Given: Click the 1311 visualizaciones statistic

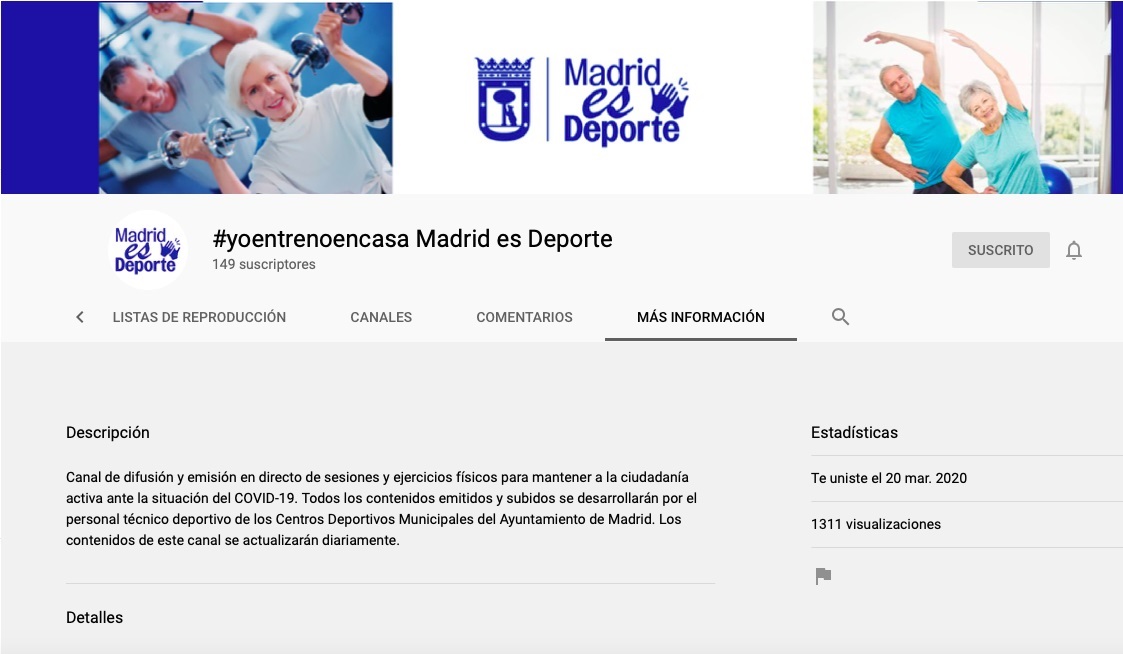Looking at the screenshot, I should pos(875,524).
